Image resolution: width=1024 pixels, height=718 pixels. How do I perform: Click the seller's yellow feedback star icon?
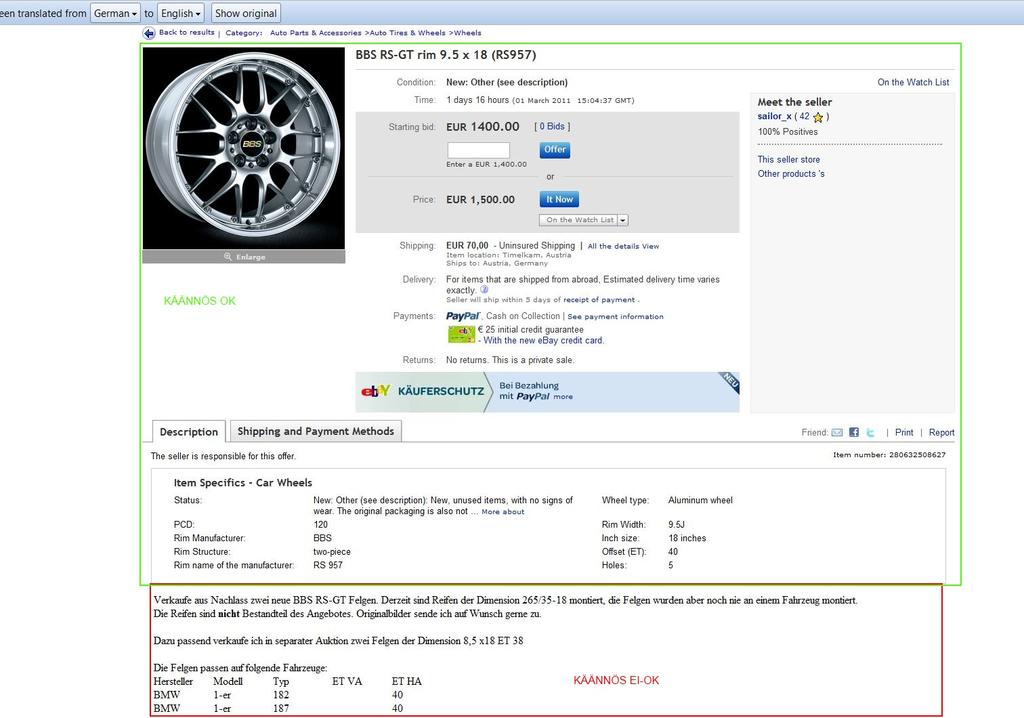pos(818,117)
